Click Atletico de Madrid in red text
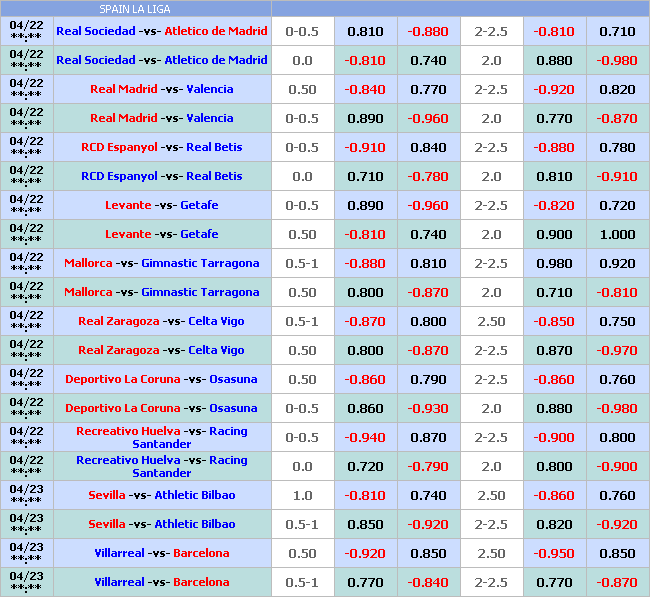 tap(216, 31)
